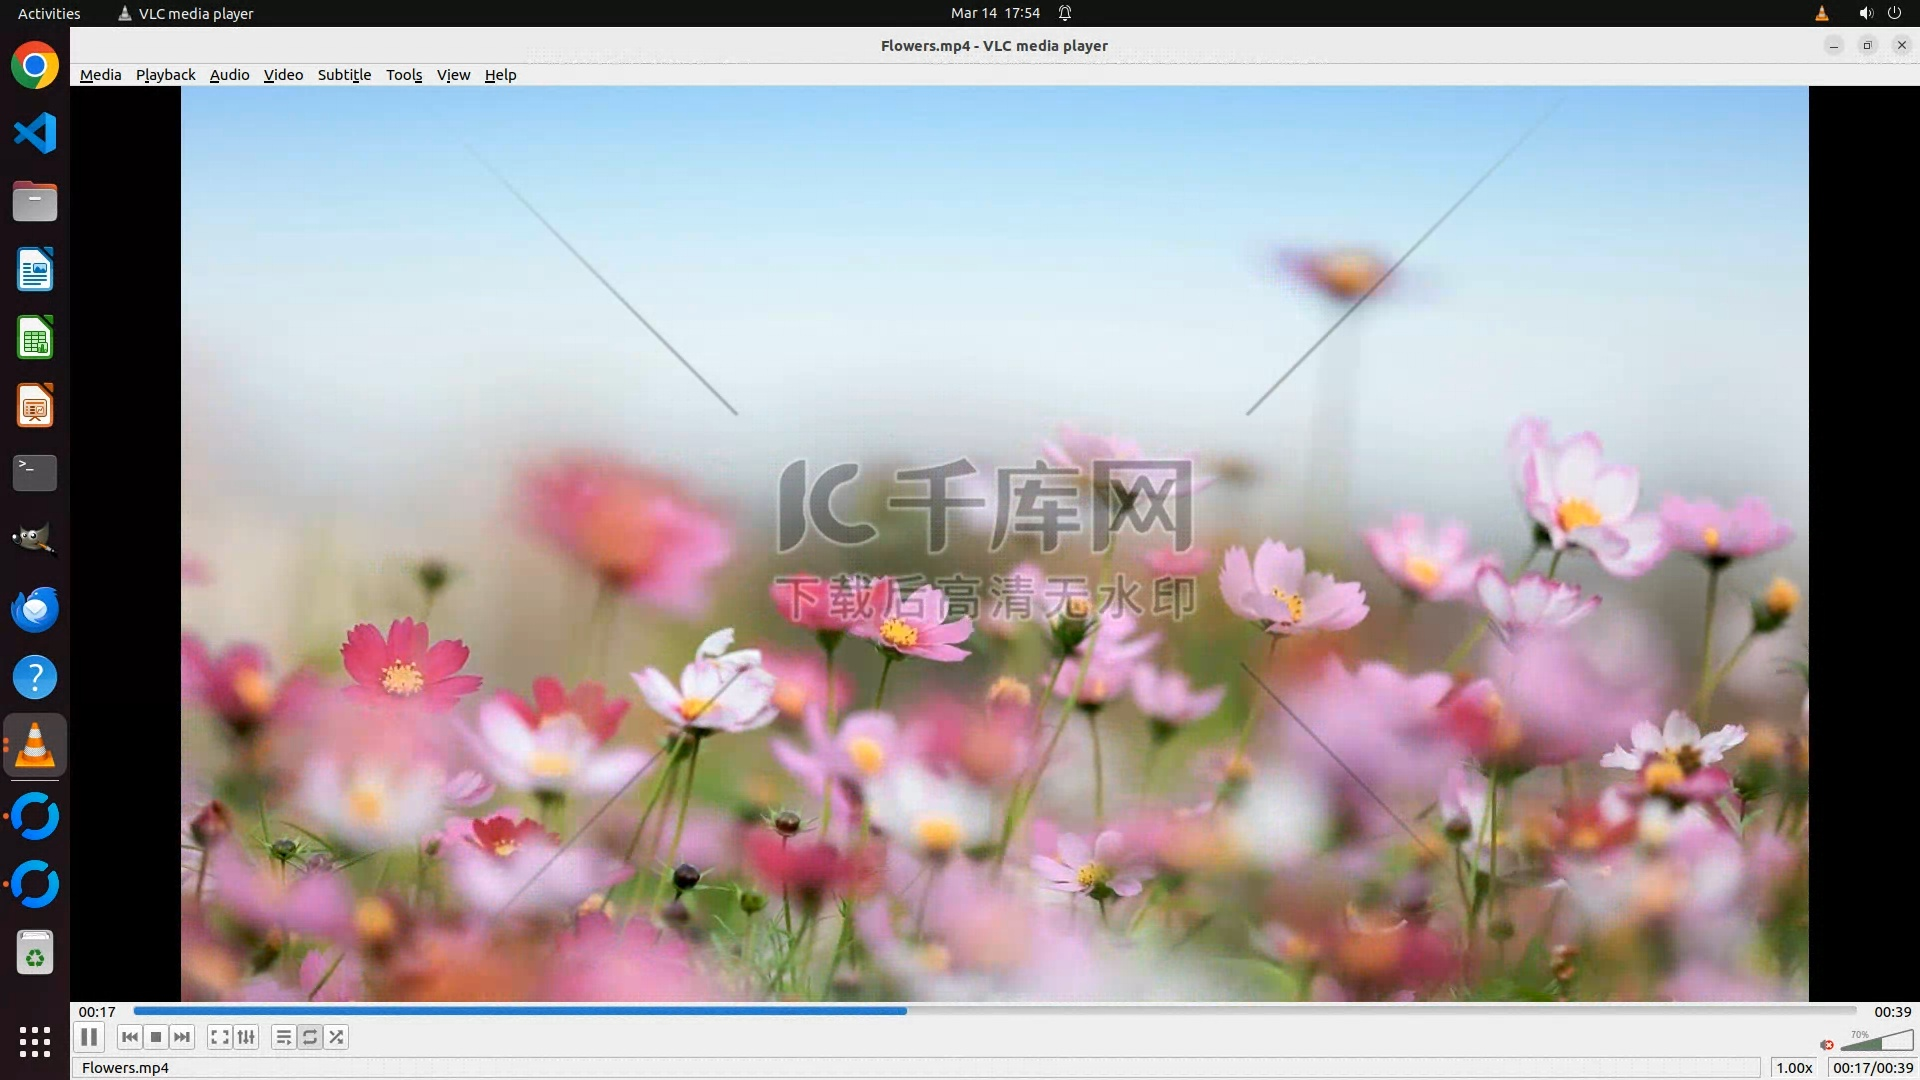Toggle the loop repeat mode
1920x1080 pixels.
pos(310,1037)
